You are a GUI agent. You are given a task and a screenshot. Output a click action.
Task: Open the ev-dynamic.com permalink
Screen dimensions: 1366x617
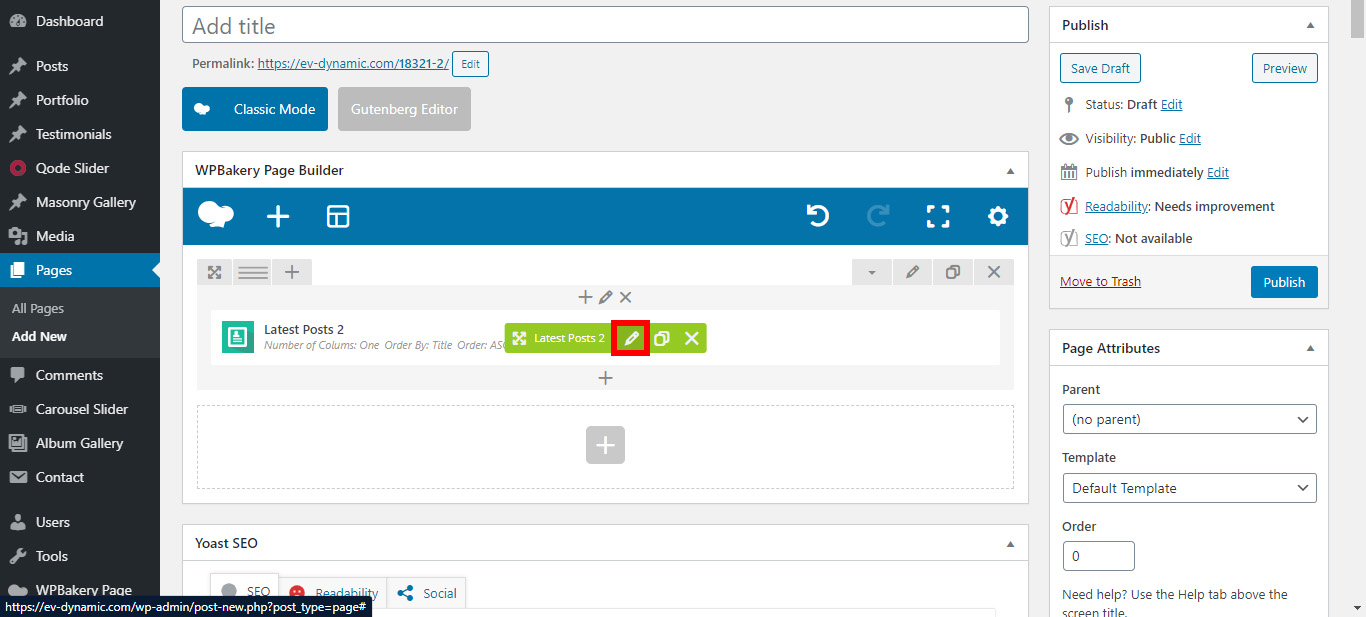click(x=353, y=63)
